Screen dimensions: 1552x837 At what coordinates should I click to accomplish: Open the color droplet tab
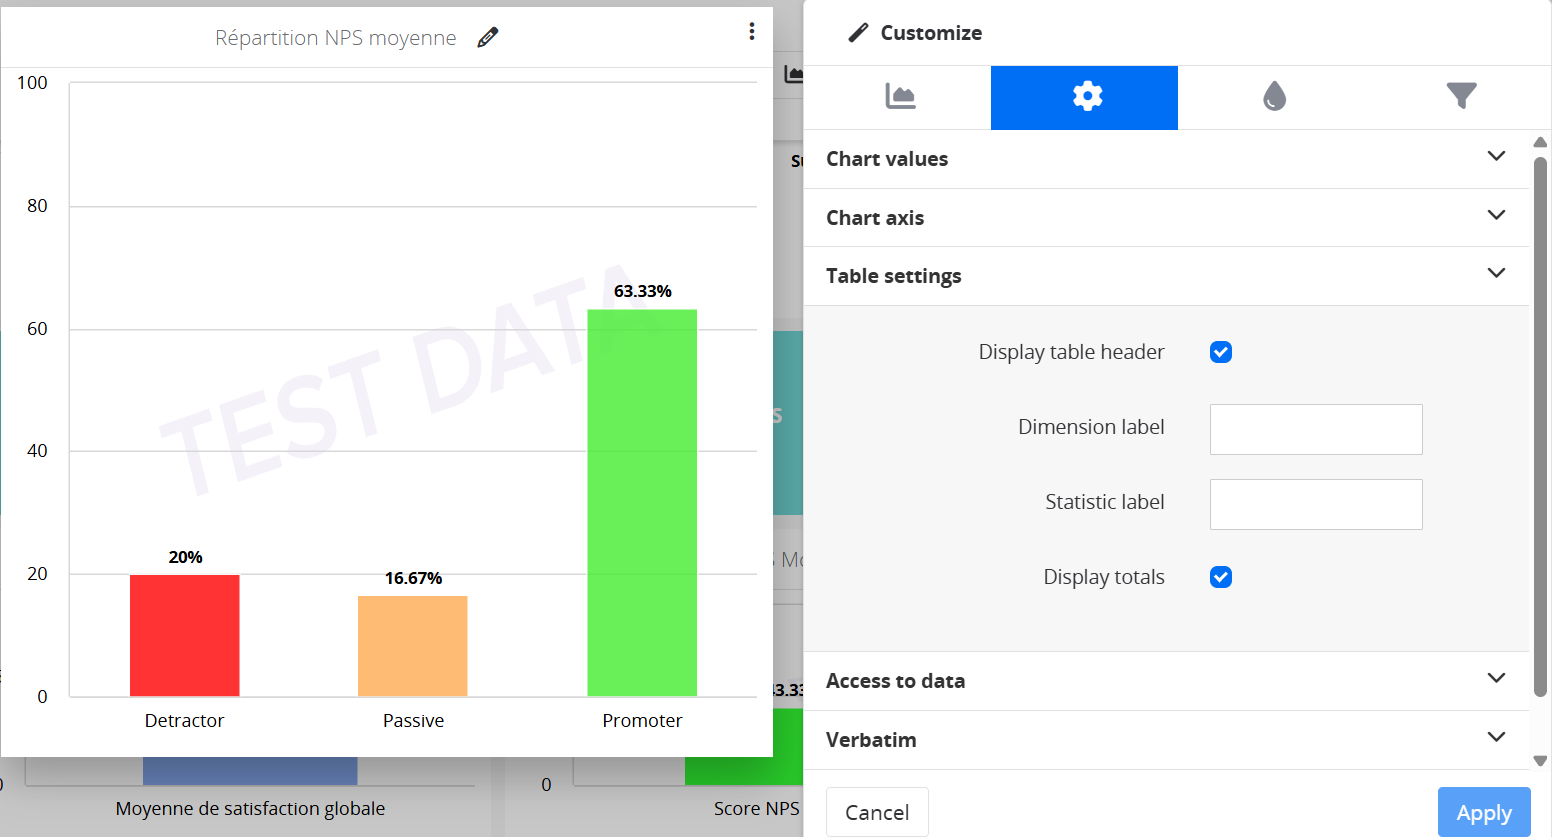1273,97
